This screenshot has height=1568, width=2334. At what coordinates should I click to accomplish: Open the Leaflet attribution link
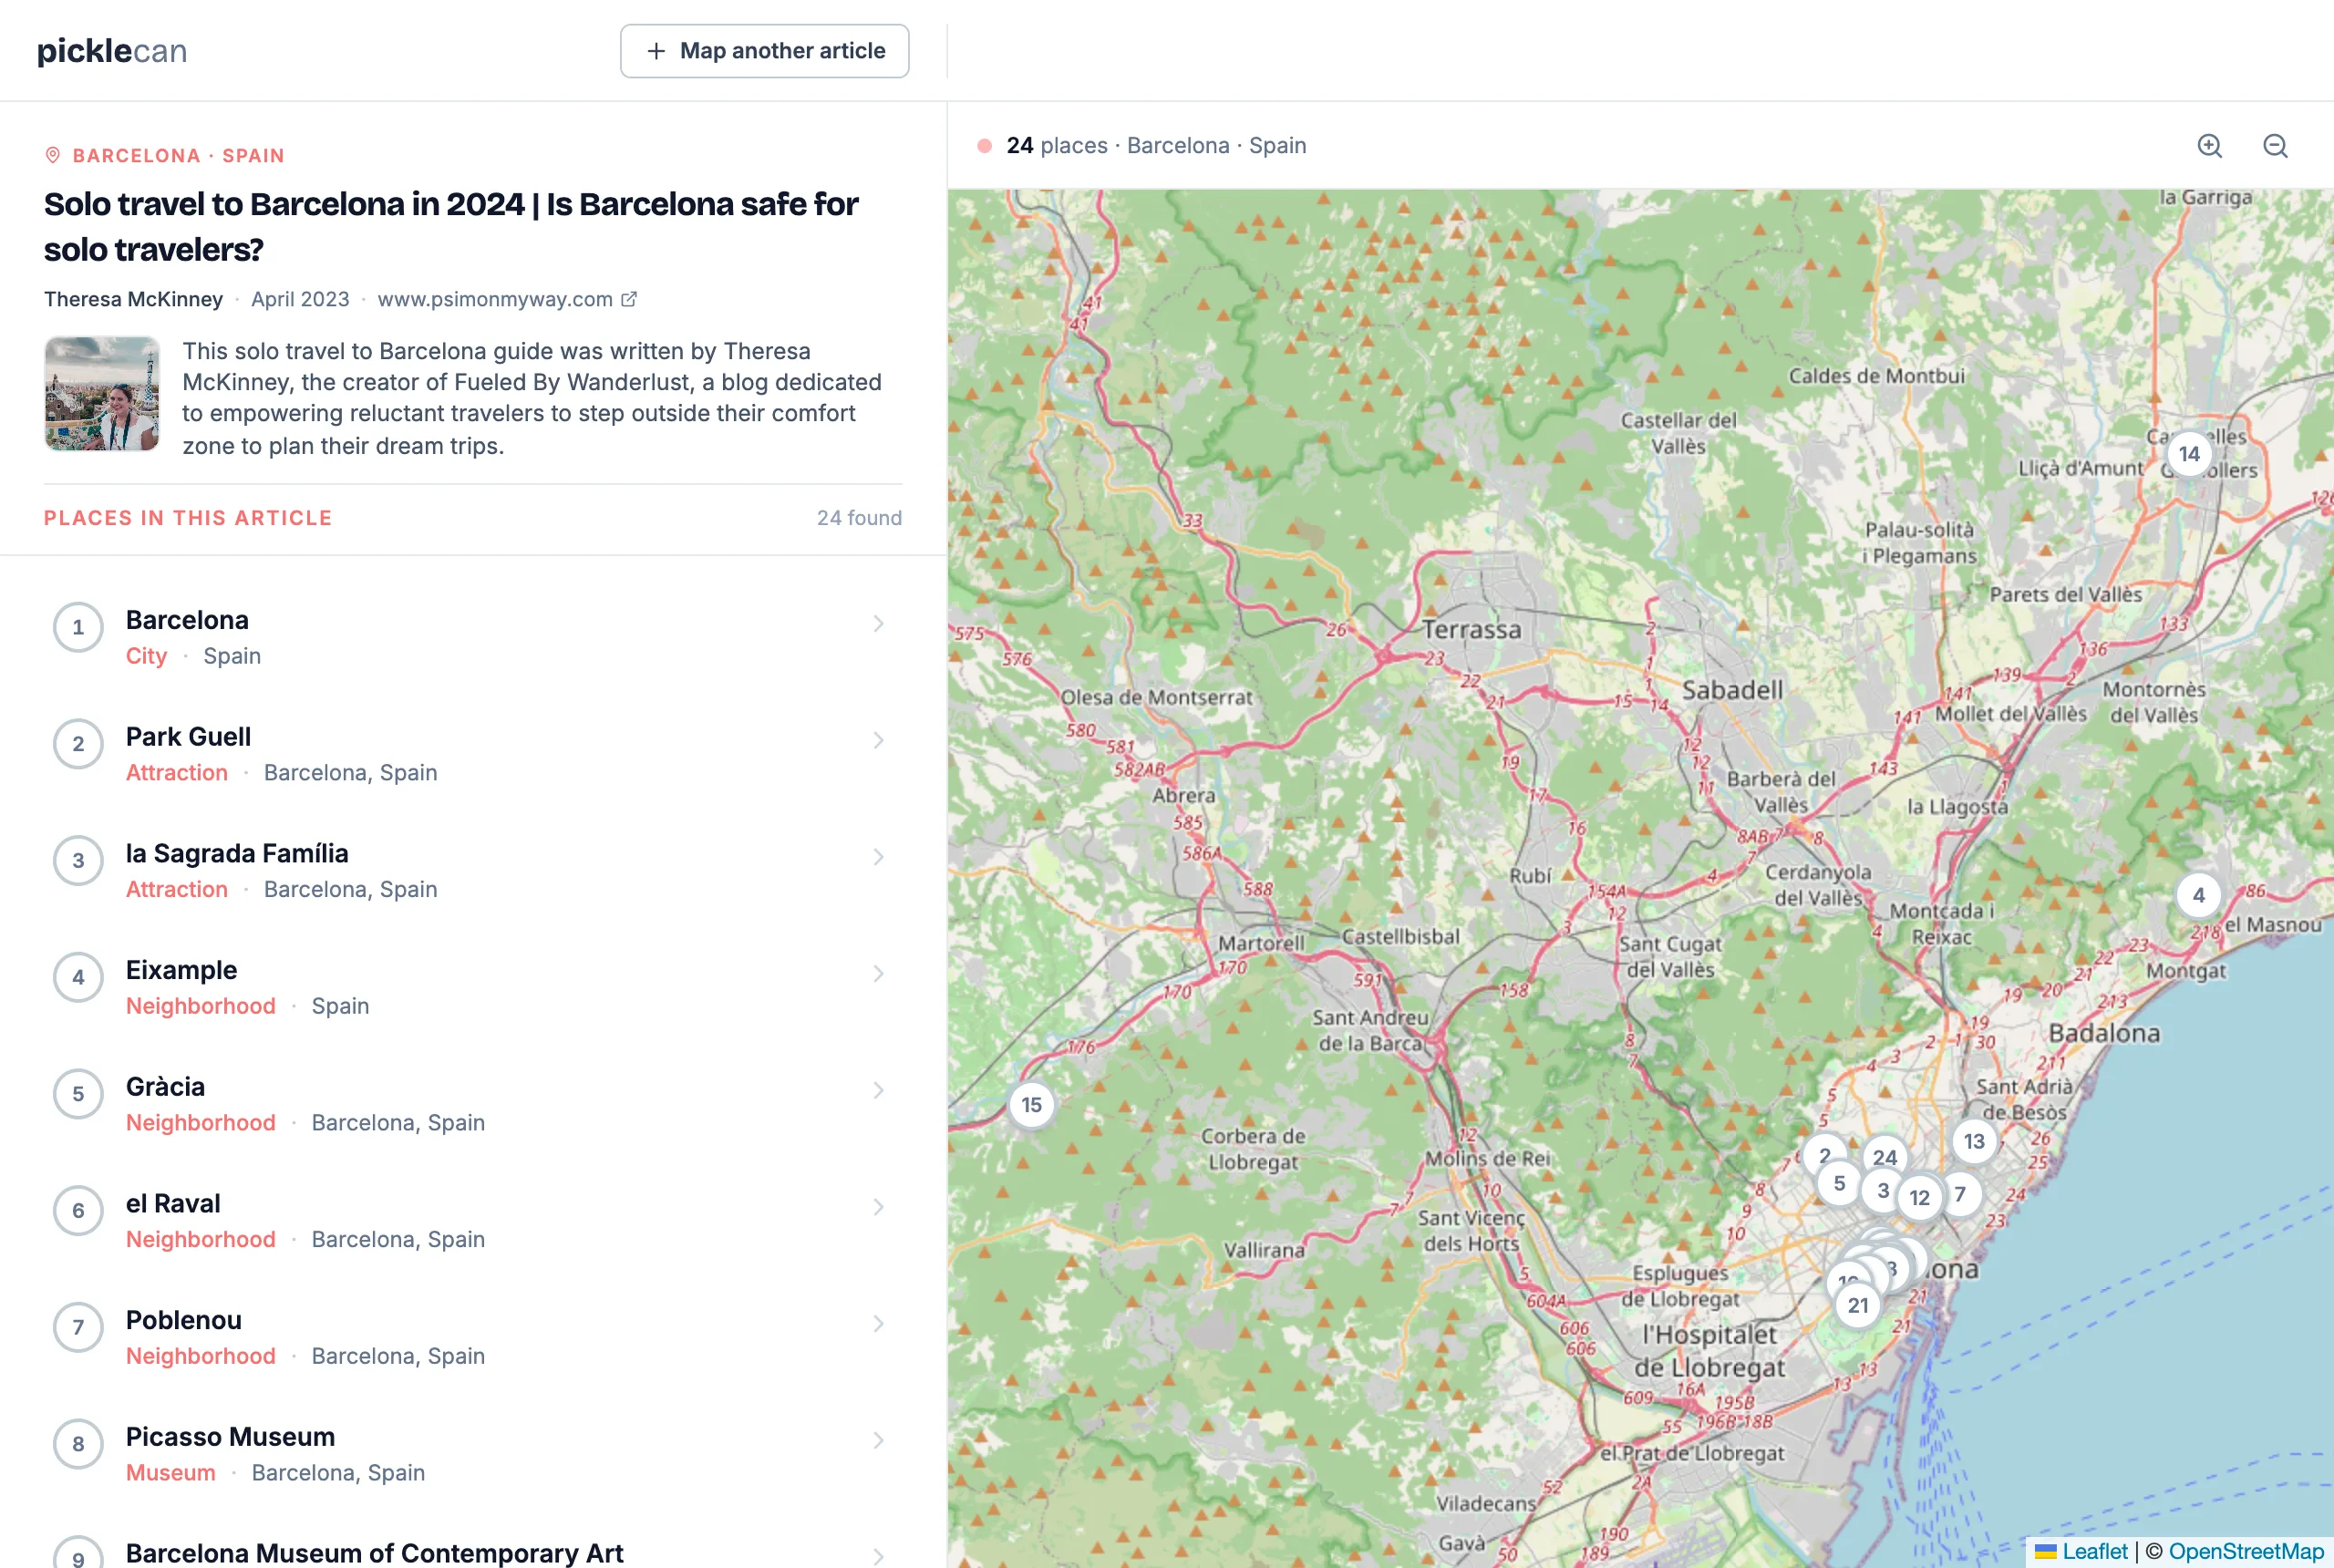point(2095,1551)
